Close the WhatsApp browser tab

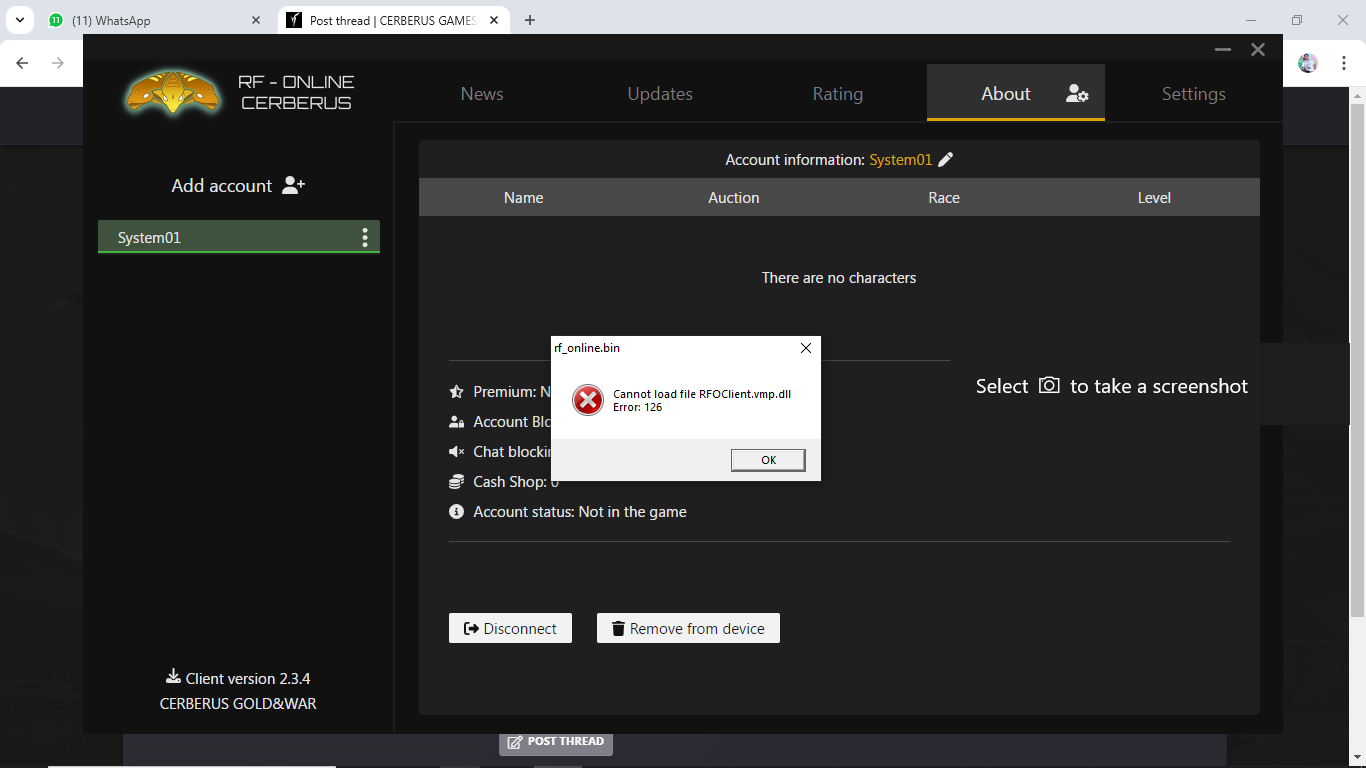(256, 20)
